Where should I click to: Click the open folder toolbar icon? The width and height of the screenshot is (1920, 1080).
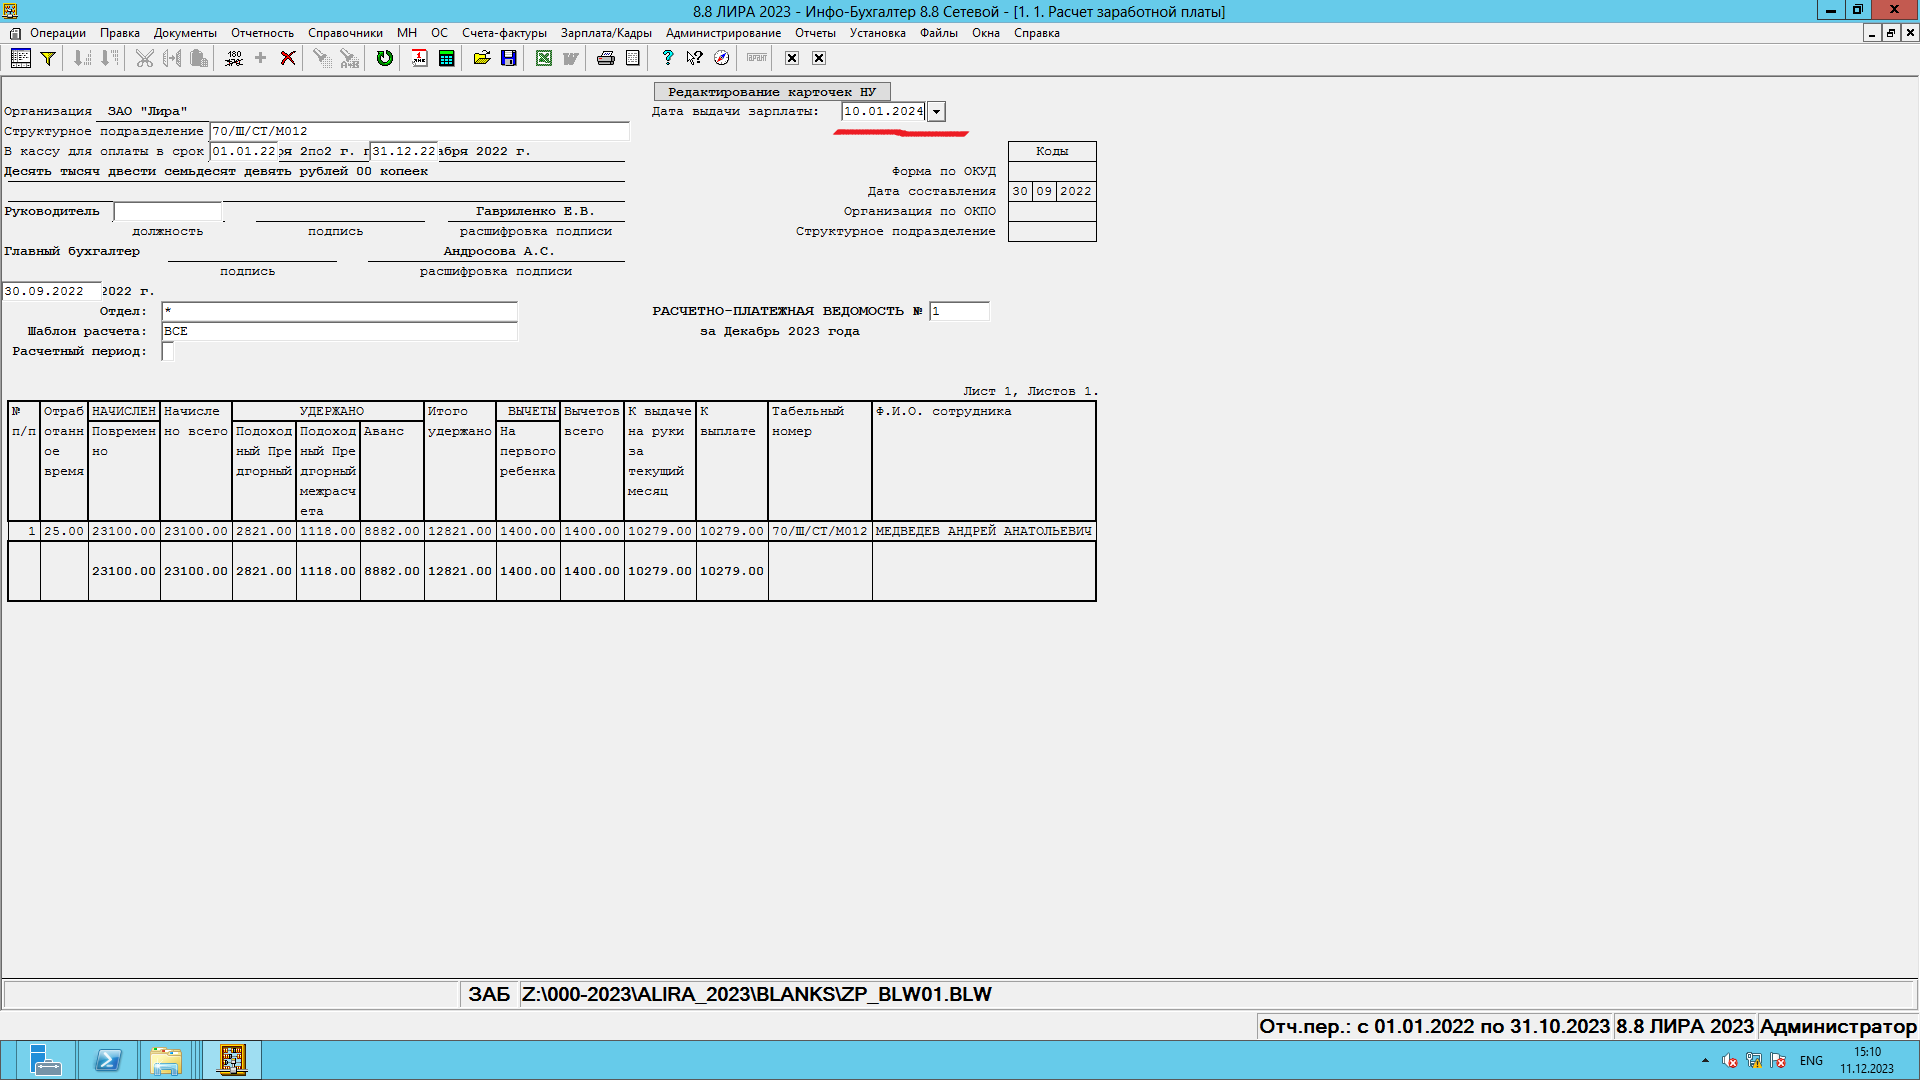pyautogui.click(x=482, y=58)
